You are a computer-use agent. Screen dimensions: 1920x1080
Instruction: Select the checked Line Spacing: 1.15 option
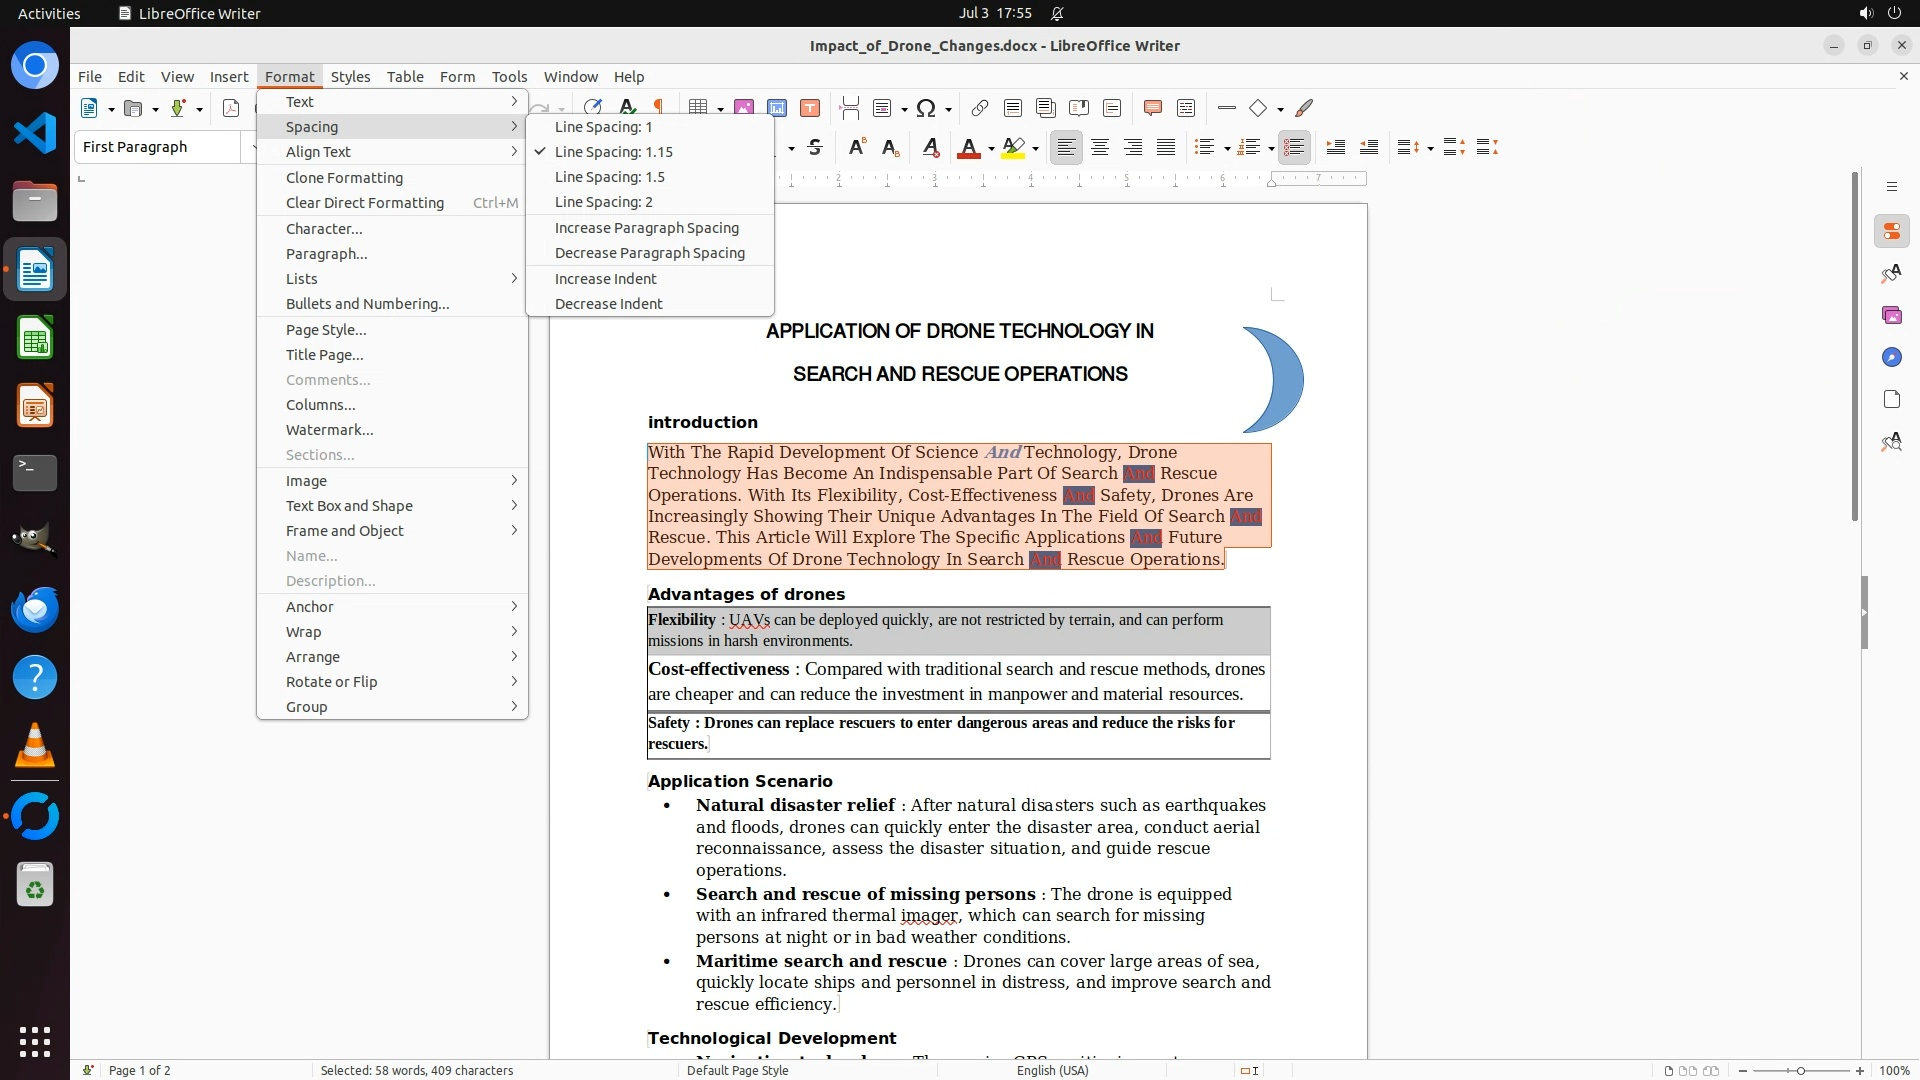[613, 152]
